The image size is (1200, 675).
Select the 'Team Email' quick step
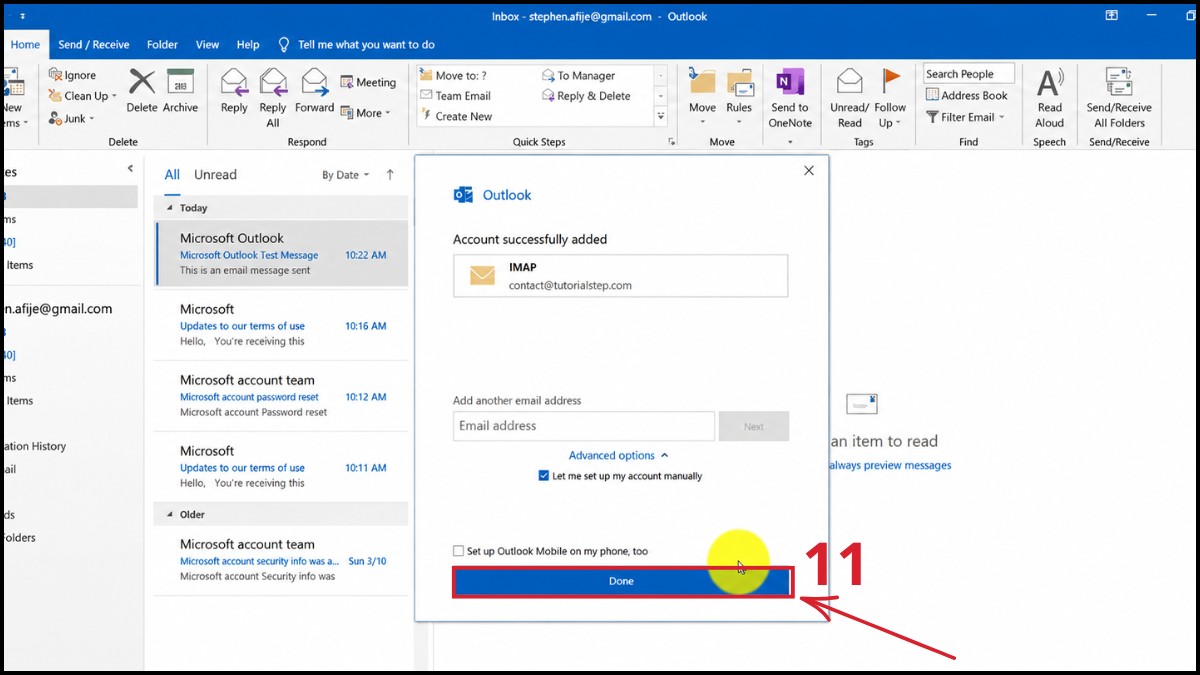pyautogui.click(x=455, y=96)
